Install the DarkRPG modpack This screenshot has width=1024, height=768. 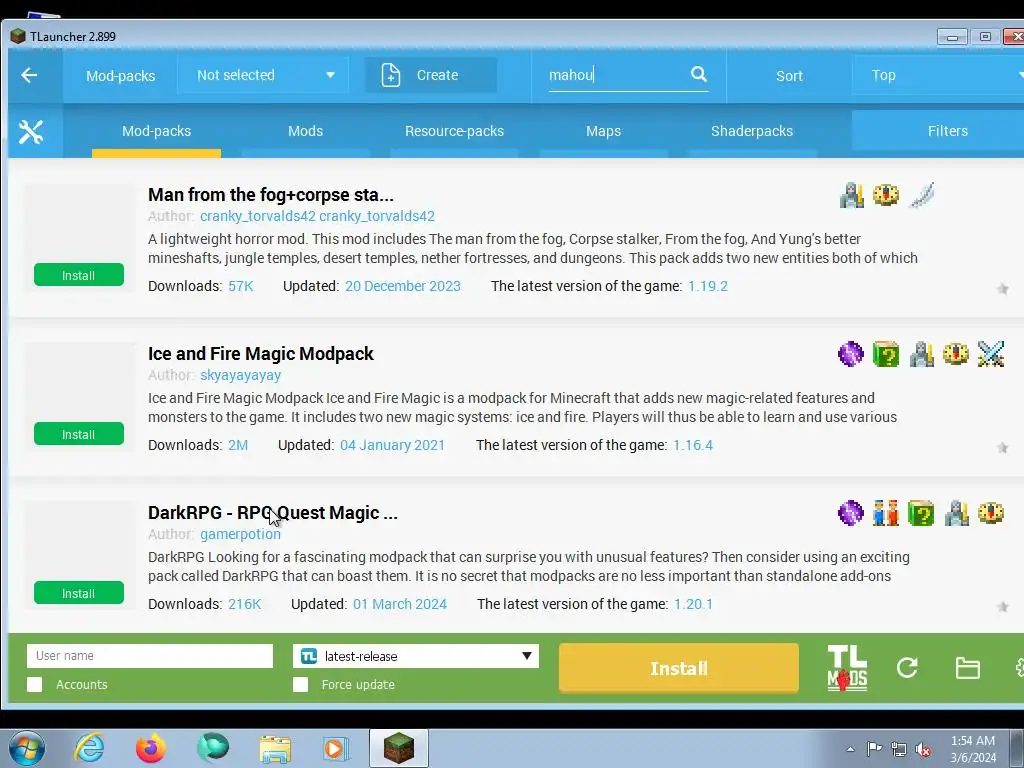(x=79, y=593)
